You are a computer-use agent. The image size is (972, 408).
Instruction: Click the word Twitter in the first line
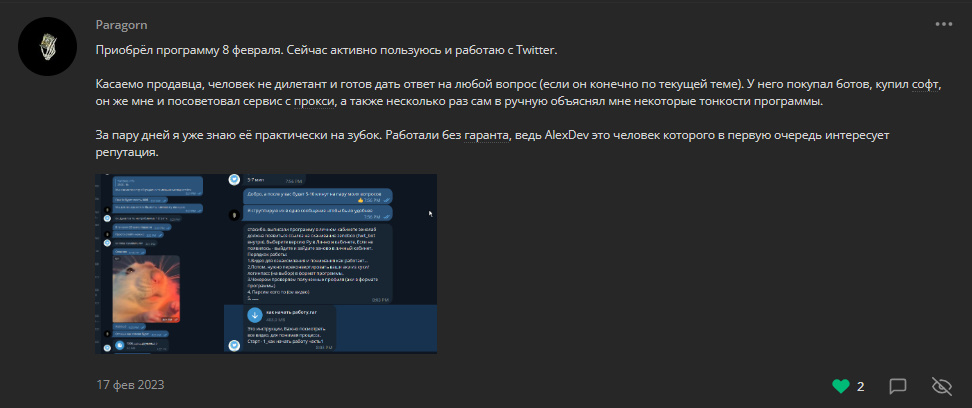click(x=536, y=51)
